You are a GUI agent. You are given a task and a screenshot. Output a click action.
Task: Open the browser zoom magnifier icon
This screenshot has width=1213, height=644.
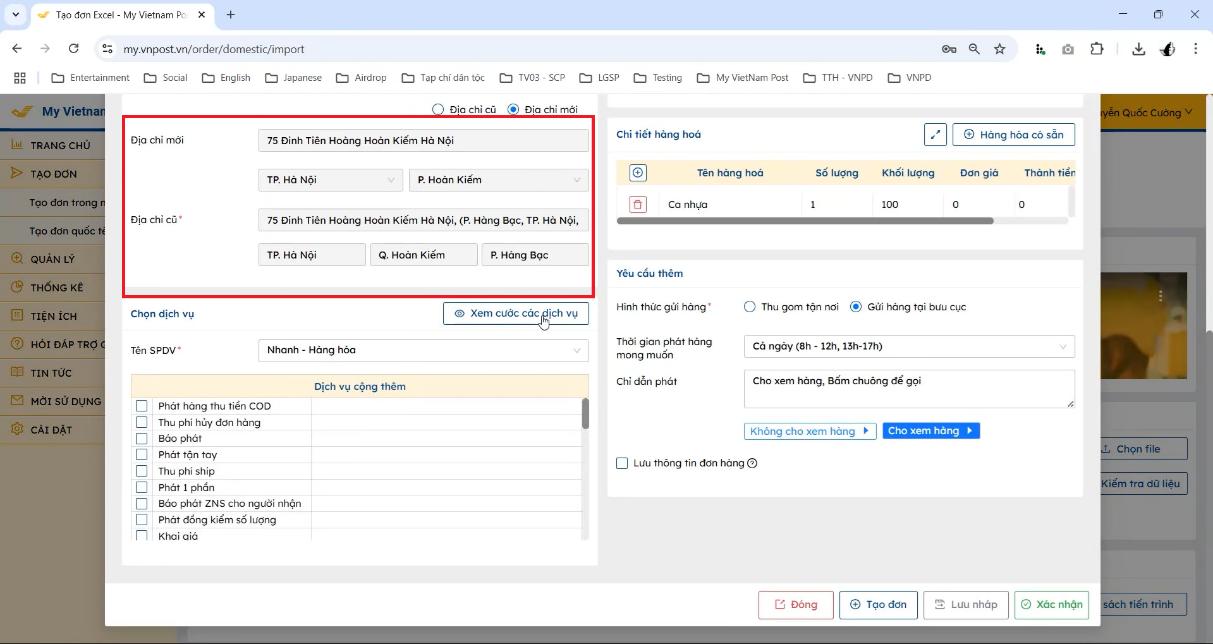[x=974, y=48]
